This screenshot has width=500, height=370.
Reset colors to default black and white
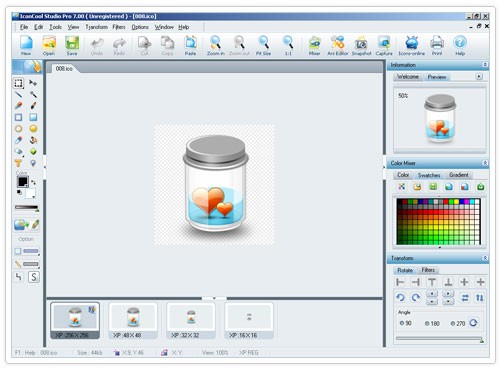(x=19, y=192)
